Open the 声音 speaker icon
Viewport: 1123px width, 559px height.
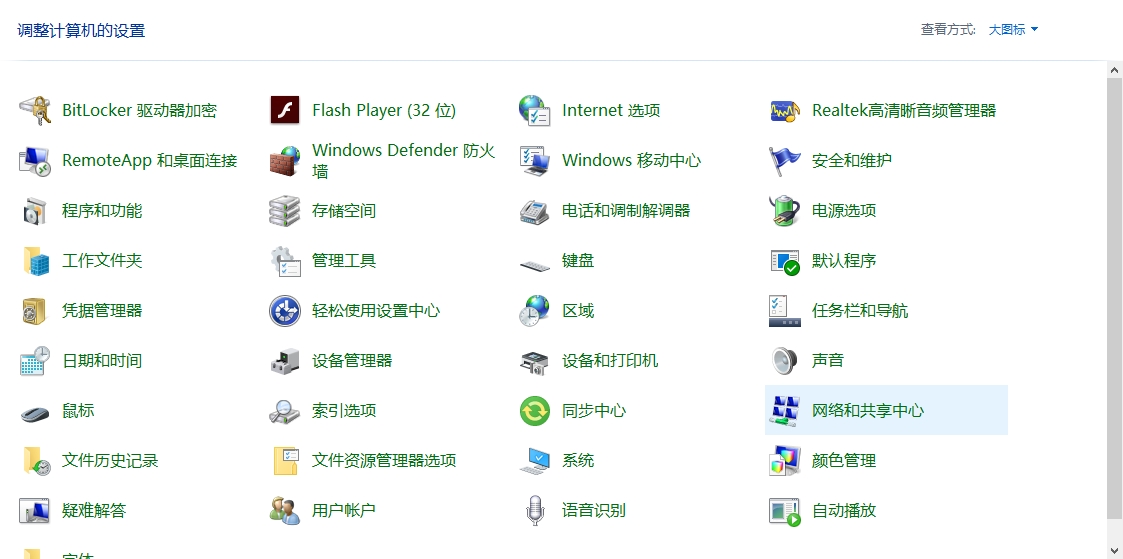pyautogui.click(x=784, y=360)
